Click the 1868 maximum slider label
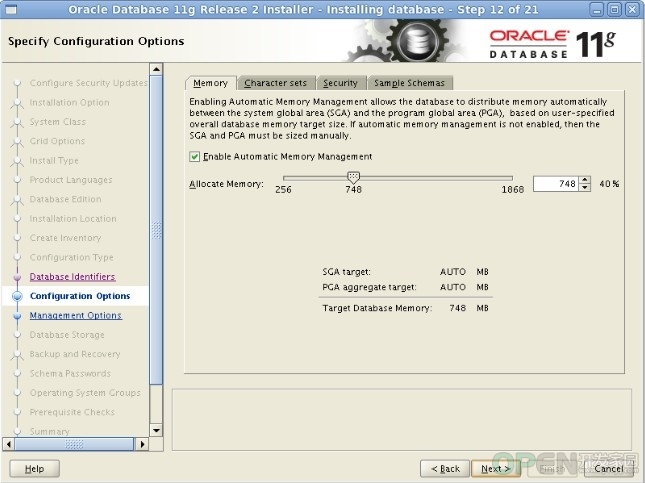Viewport: 645px width, 483px height. (x=513, y=190)
